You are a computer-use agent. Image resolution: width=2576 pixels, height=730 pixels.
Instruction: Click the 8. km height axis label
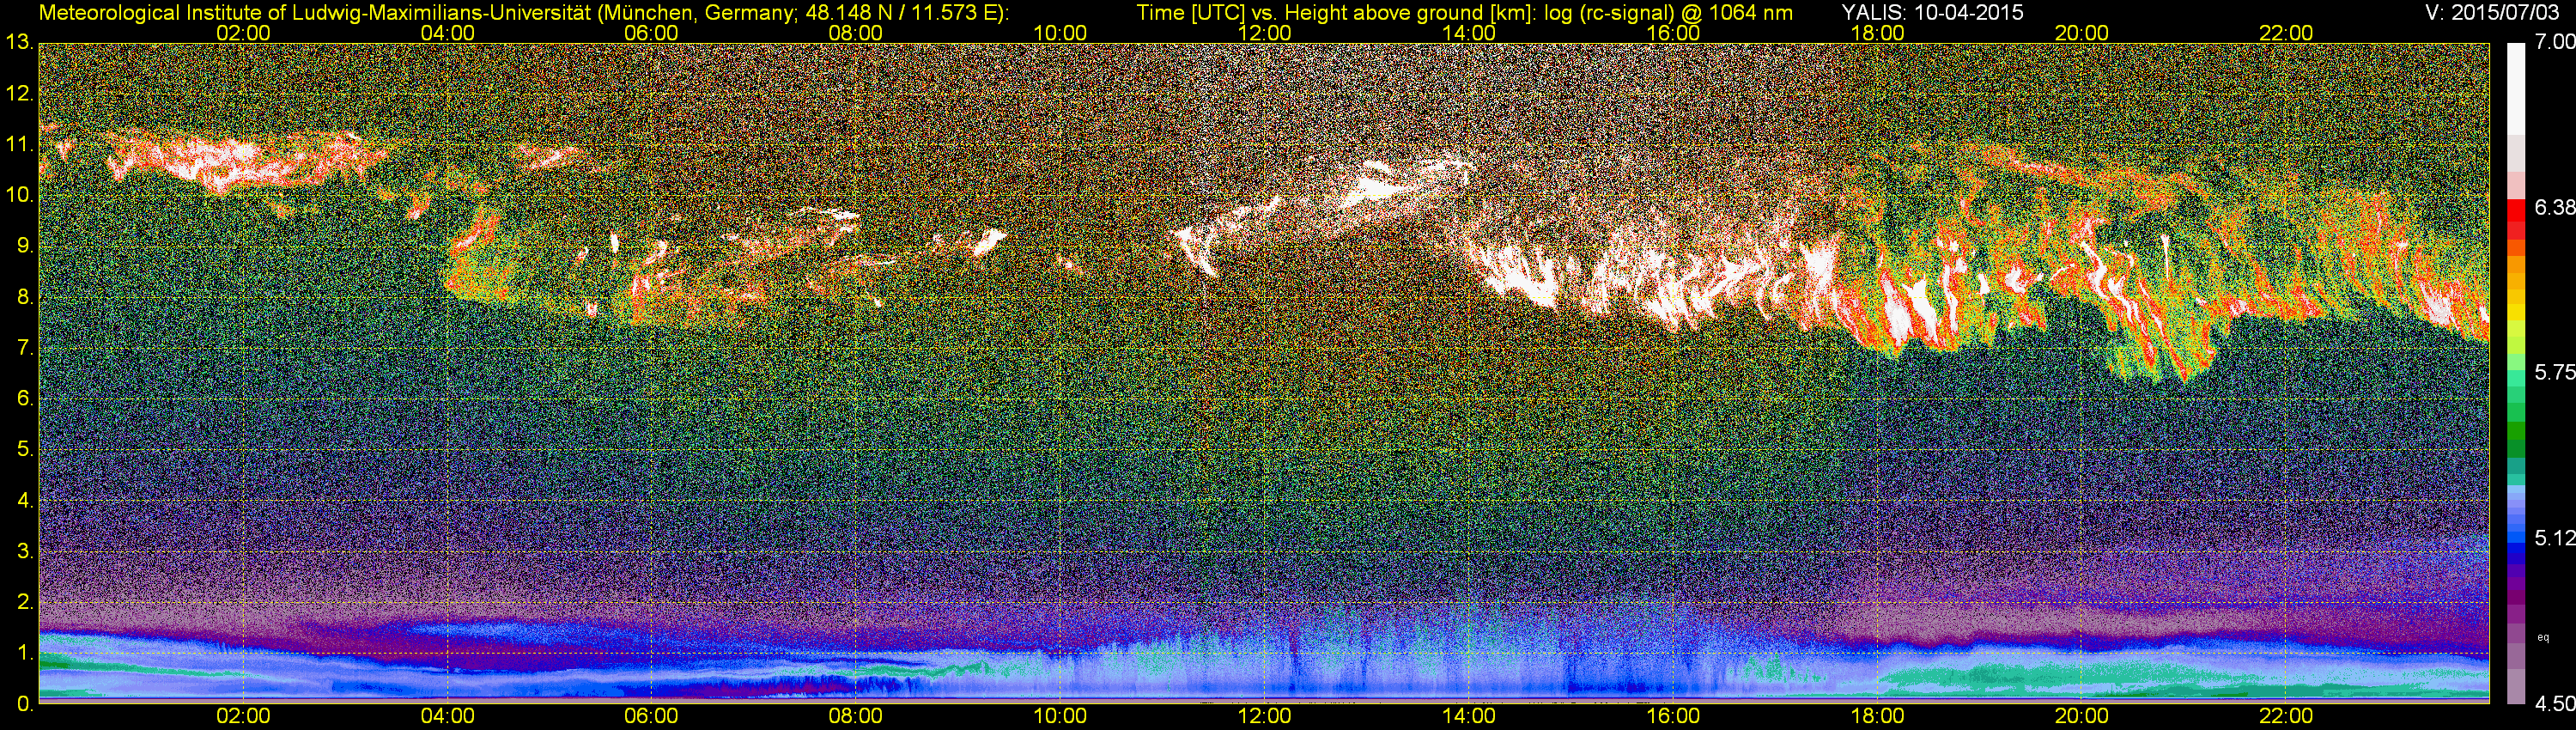25,297
